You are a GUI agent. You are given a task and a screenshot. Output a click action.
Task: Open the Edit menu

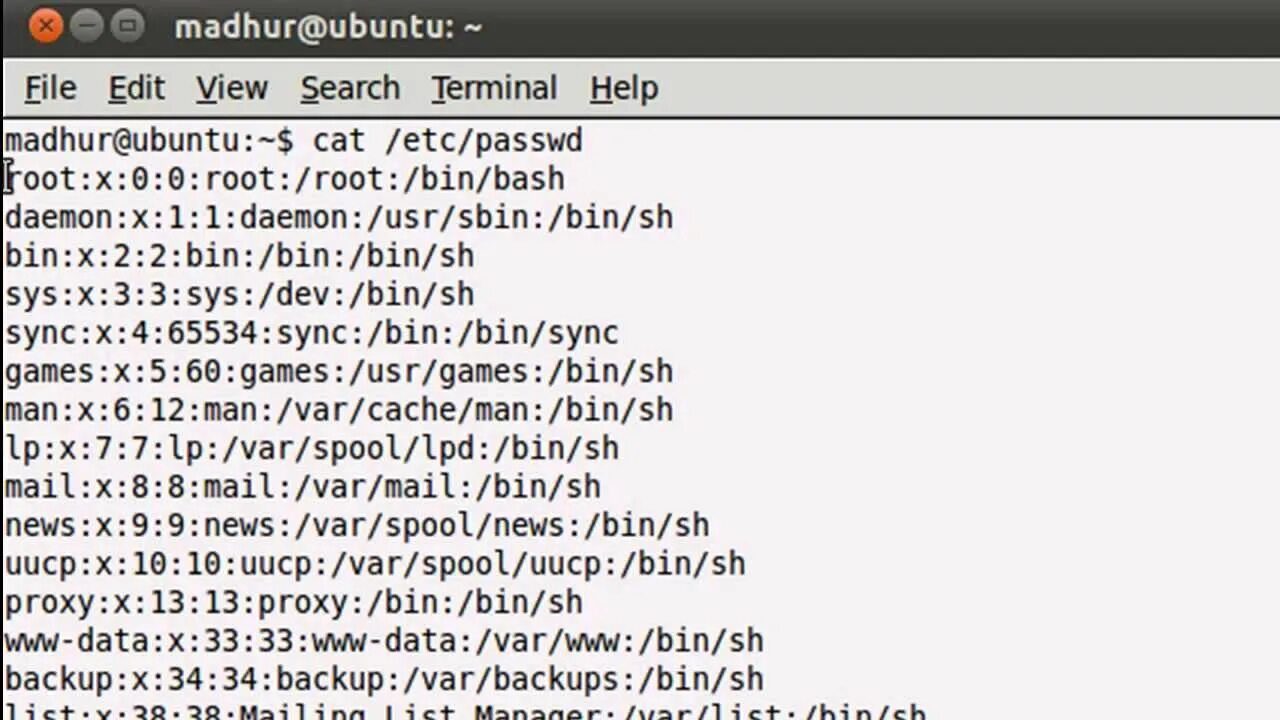(x=136, y=88)
